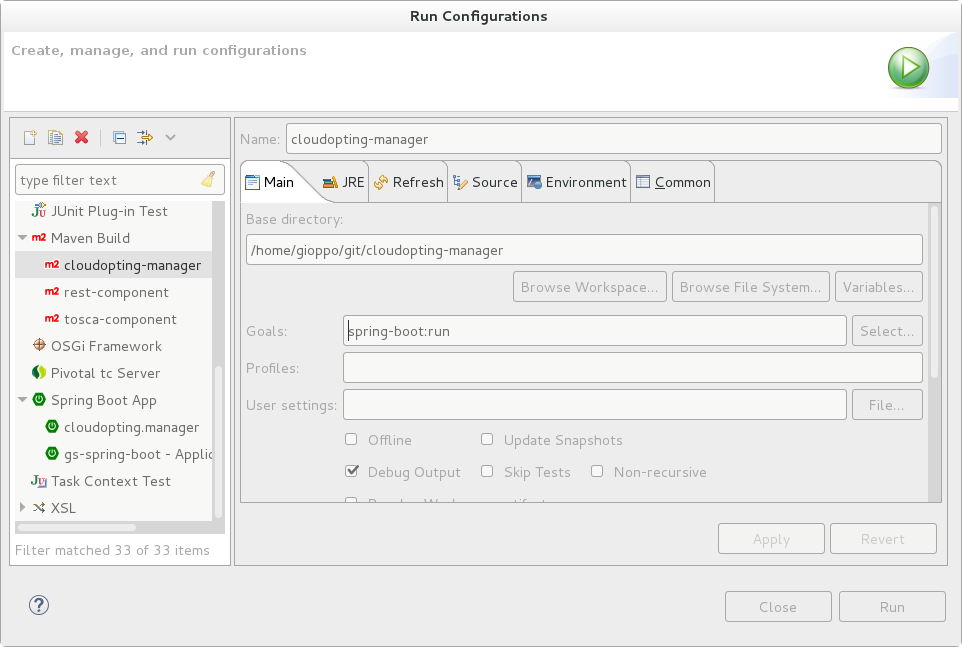Click the JUnit Plug-in Test icon
962x647 pixels.
[39, 210]
